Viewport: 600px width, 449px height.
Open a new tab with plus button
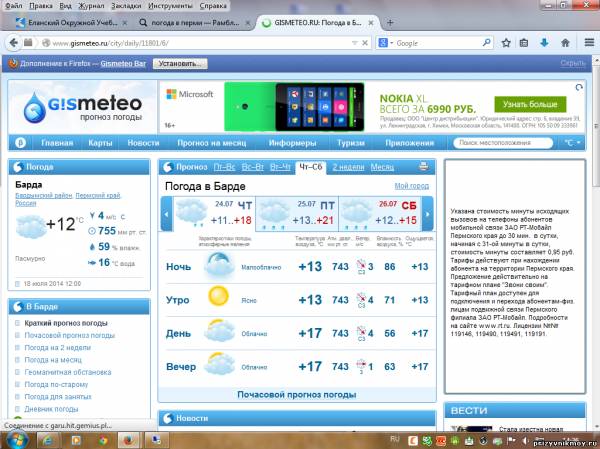390,23
